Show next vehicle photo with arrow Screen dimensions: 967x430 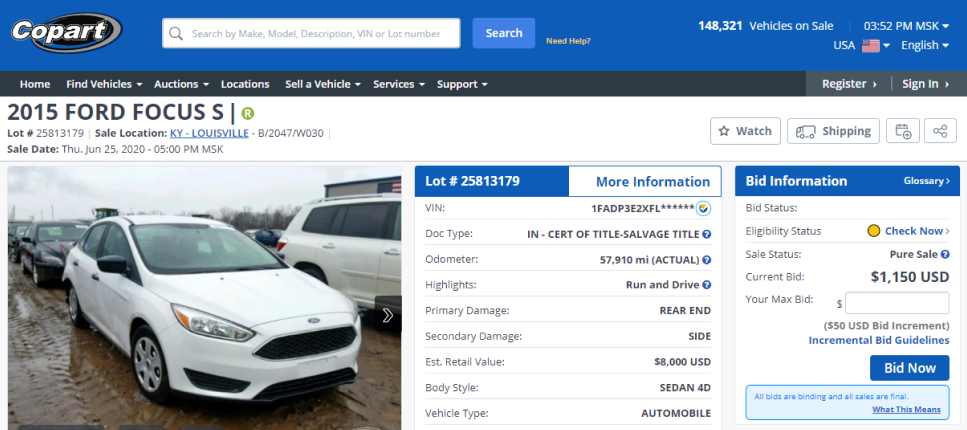pos(387,316)
